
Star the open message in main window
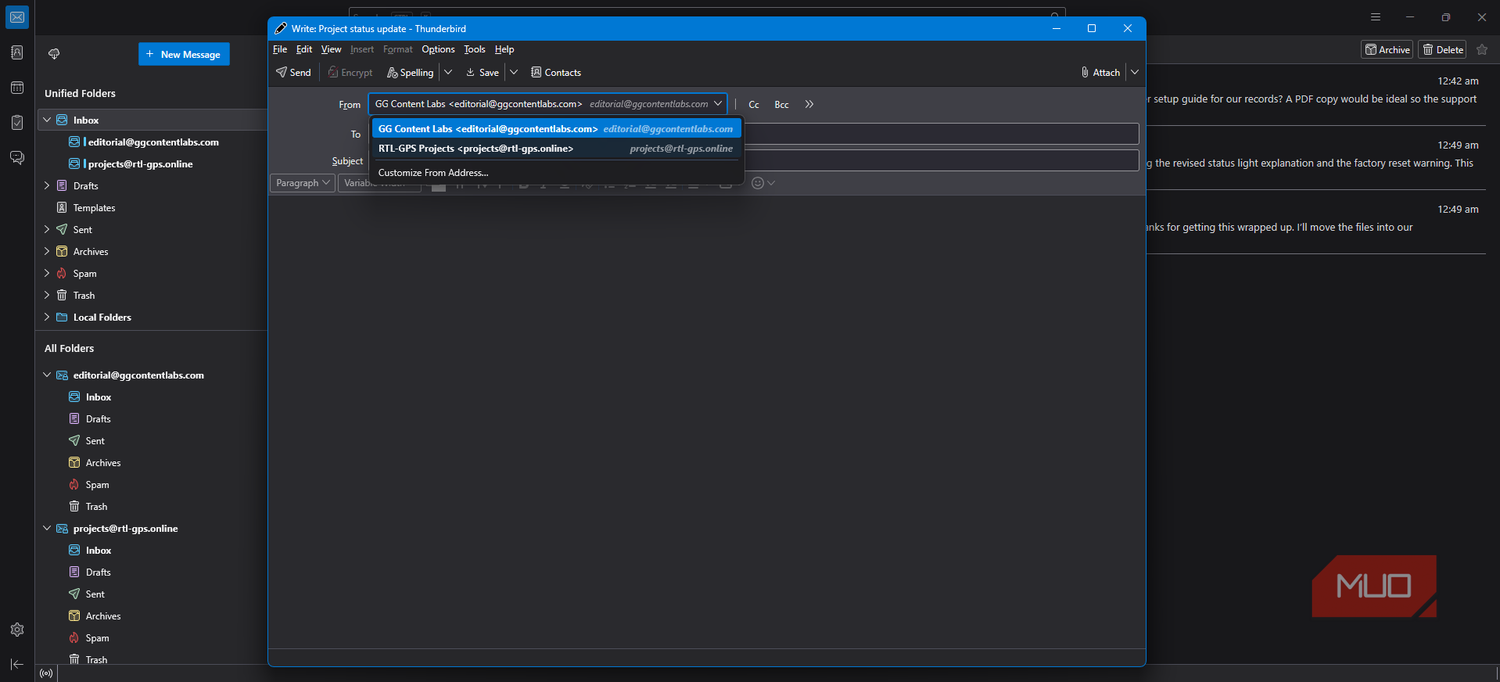point(1482,49)
